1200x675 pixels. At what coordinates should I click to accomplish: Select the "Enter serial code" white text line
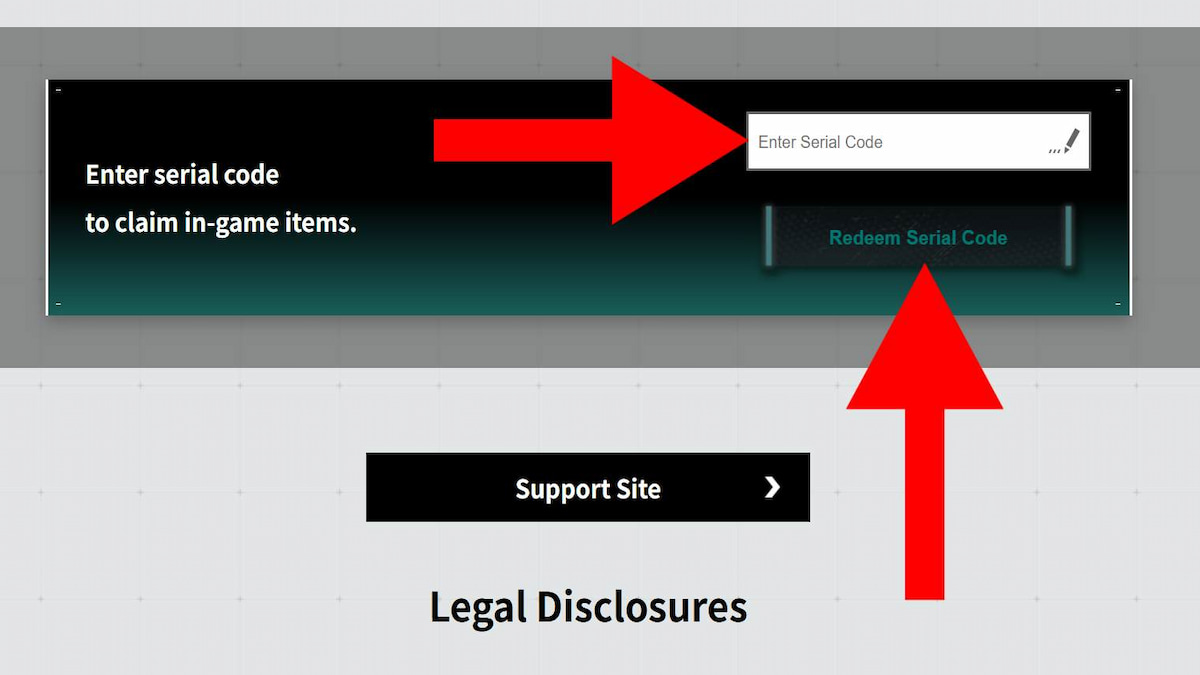click(182, 174)
